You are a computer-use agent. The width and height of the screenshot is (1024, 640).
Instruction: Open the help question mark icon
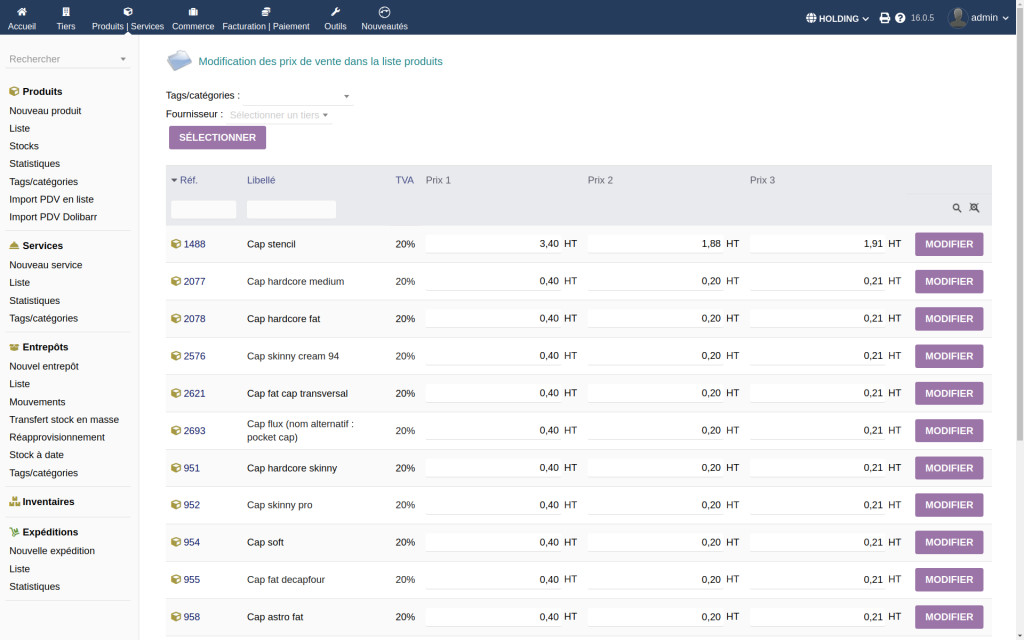(x=900, y=18)
